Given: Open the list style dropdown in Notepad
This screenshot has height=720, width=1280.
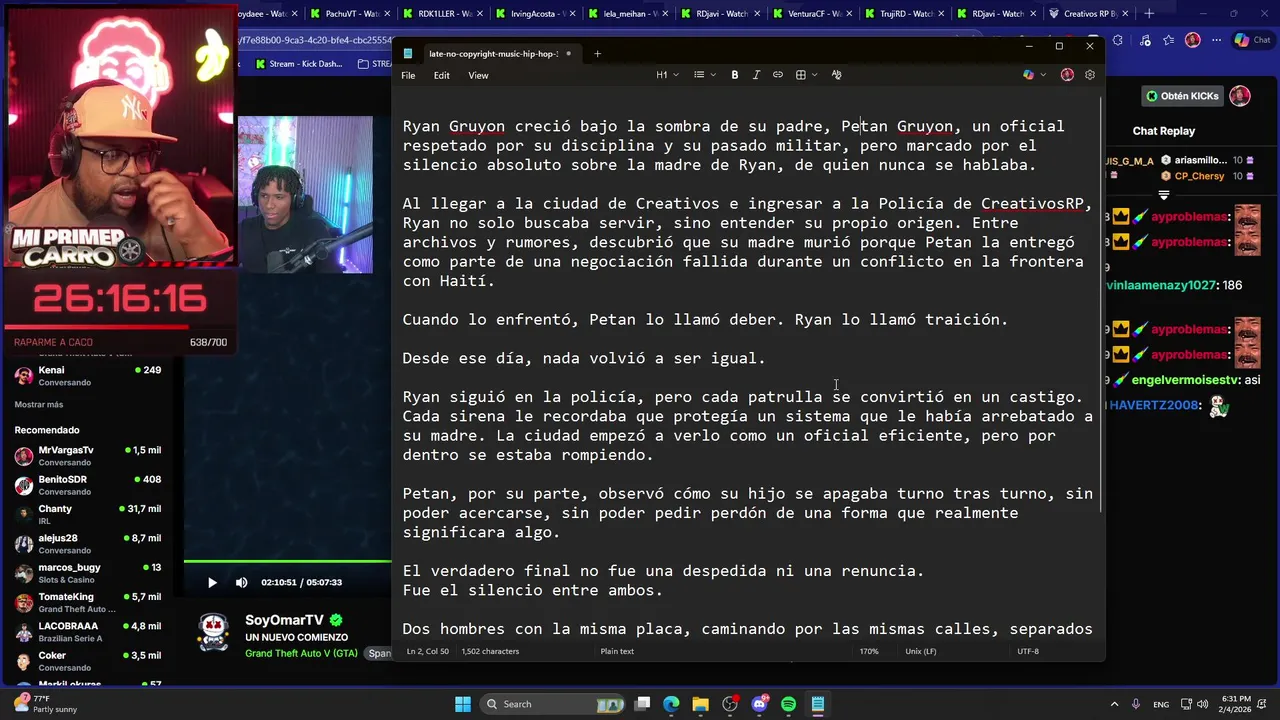Looking at the screenshot, I should pyautogui.click(x=704, y=75).
